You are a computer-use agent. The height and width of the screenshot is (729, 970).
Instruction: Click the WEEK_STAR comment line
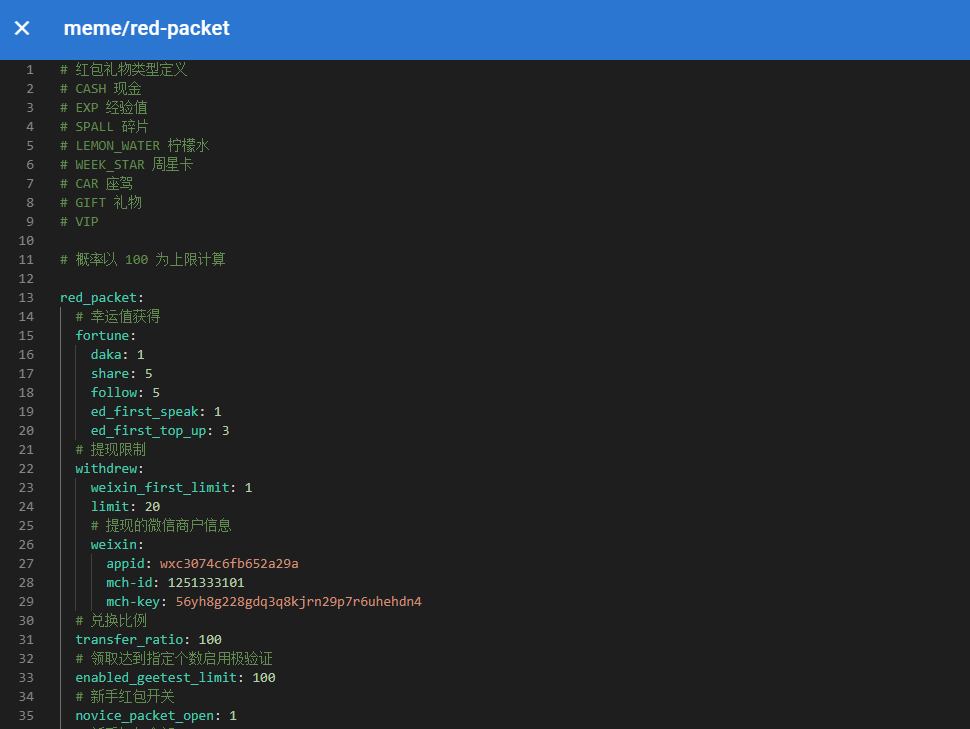pyautogui.click(x=126, y=164)
